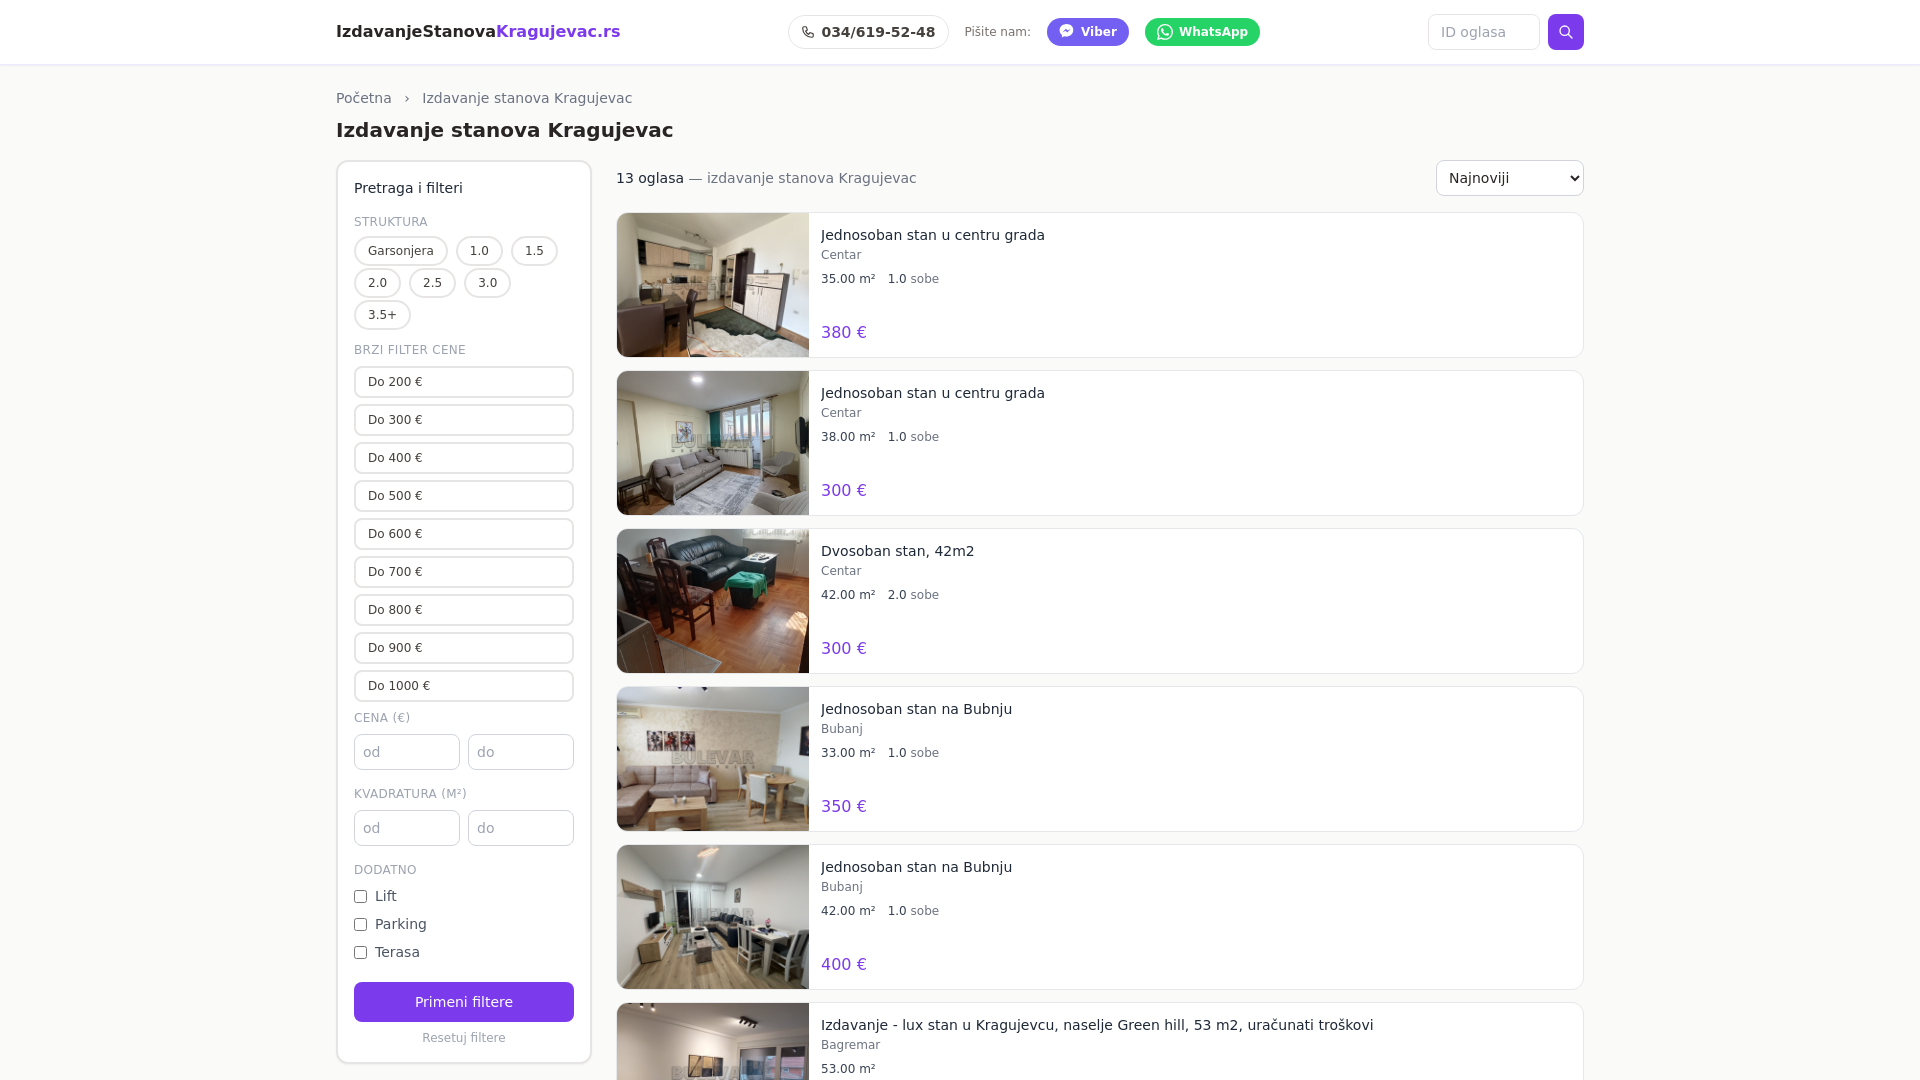Click the Viber messenger icon

click(x=1067, y=31)
